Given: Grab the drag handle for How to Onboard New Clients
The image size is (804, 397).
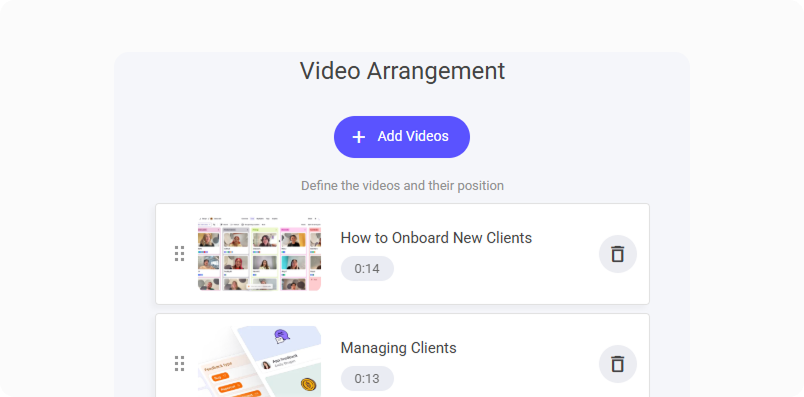Looking at the screenshot, I should [179, 253].
